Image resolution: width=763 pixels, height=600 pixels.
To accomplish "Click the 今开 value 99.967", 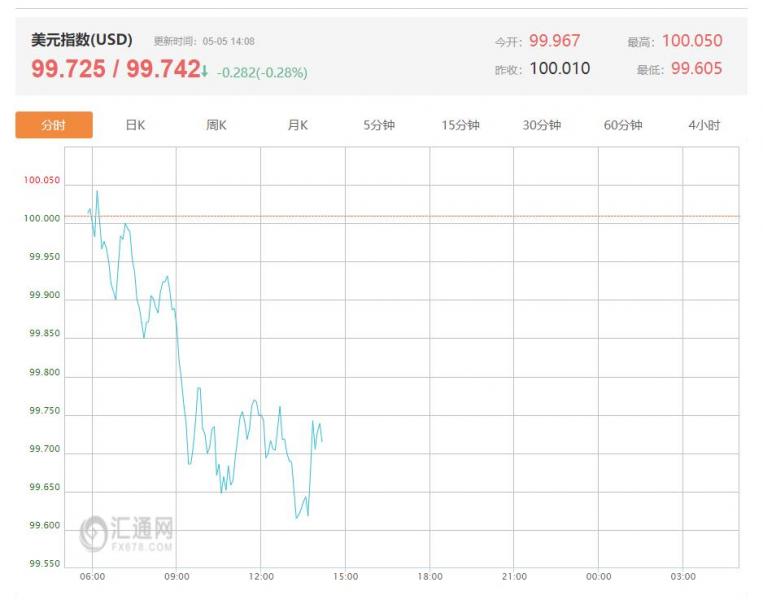I will (554, 40).
